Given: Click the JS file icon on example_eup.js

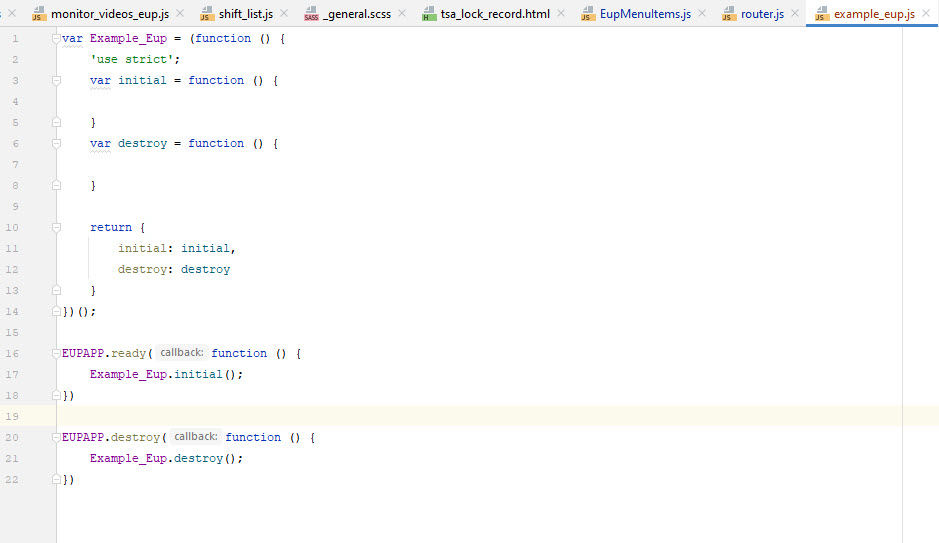Looking at the screenshot, I should pos(822,13).
